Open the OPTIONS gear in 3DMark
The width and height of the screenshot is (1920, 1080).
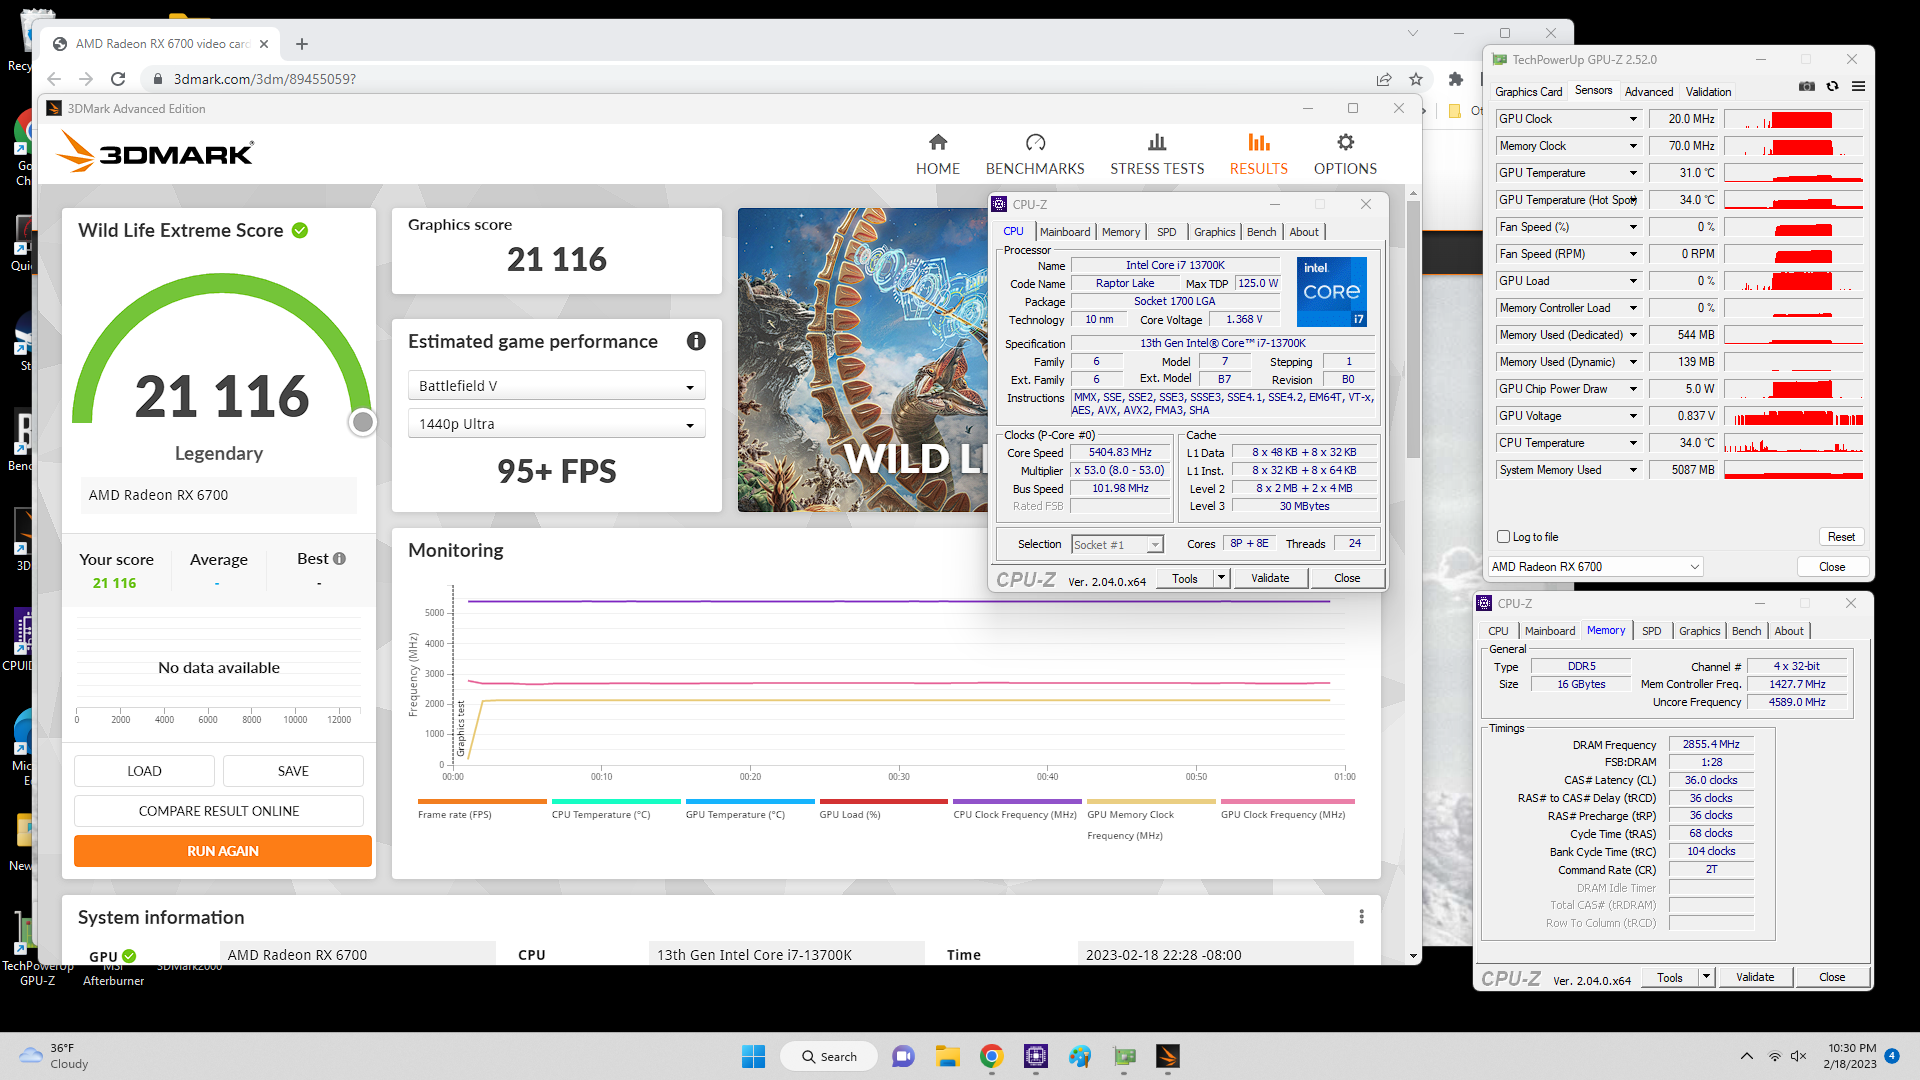click(1345, 155)
